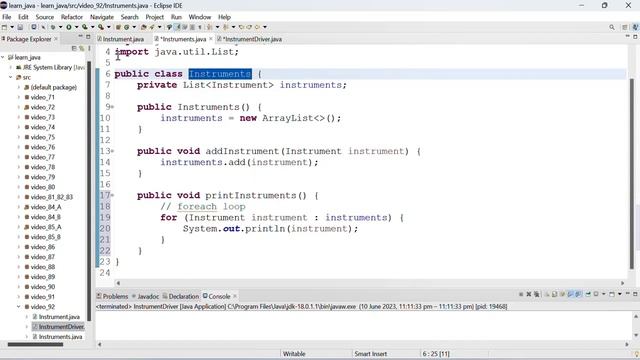Click the Package Explorer horizontal scrollbar

click(35, 344)
